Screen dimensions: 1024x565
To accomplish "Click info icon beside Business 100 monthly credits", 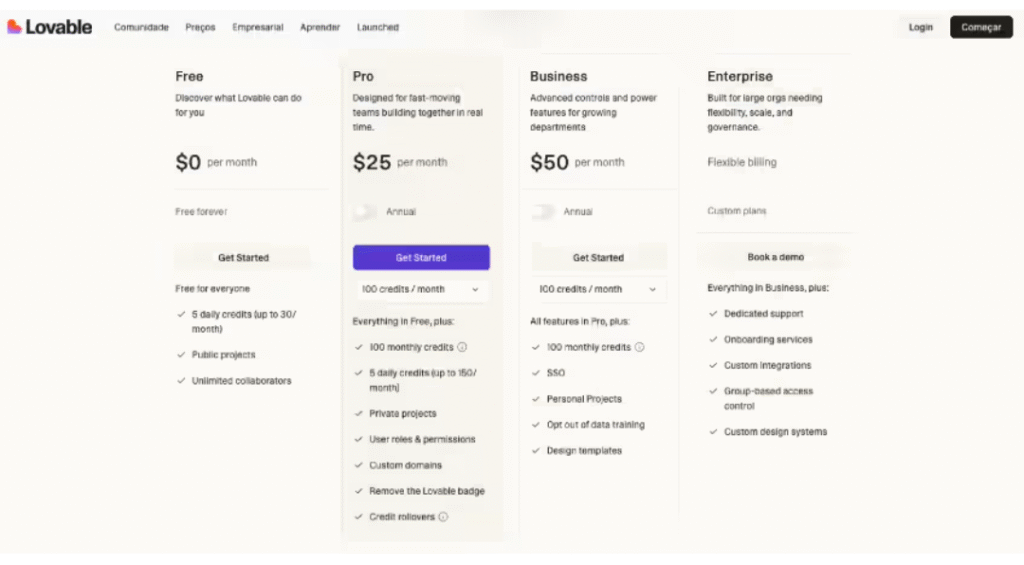I will coord(640,348).
